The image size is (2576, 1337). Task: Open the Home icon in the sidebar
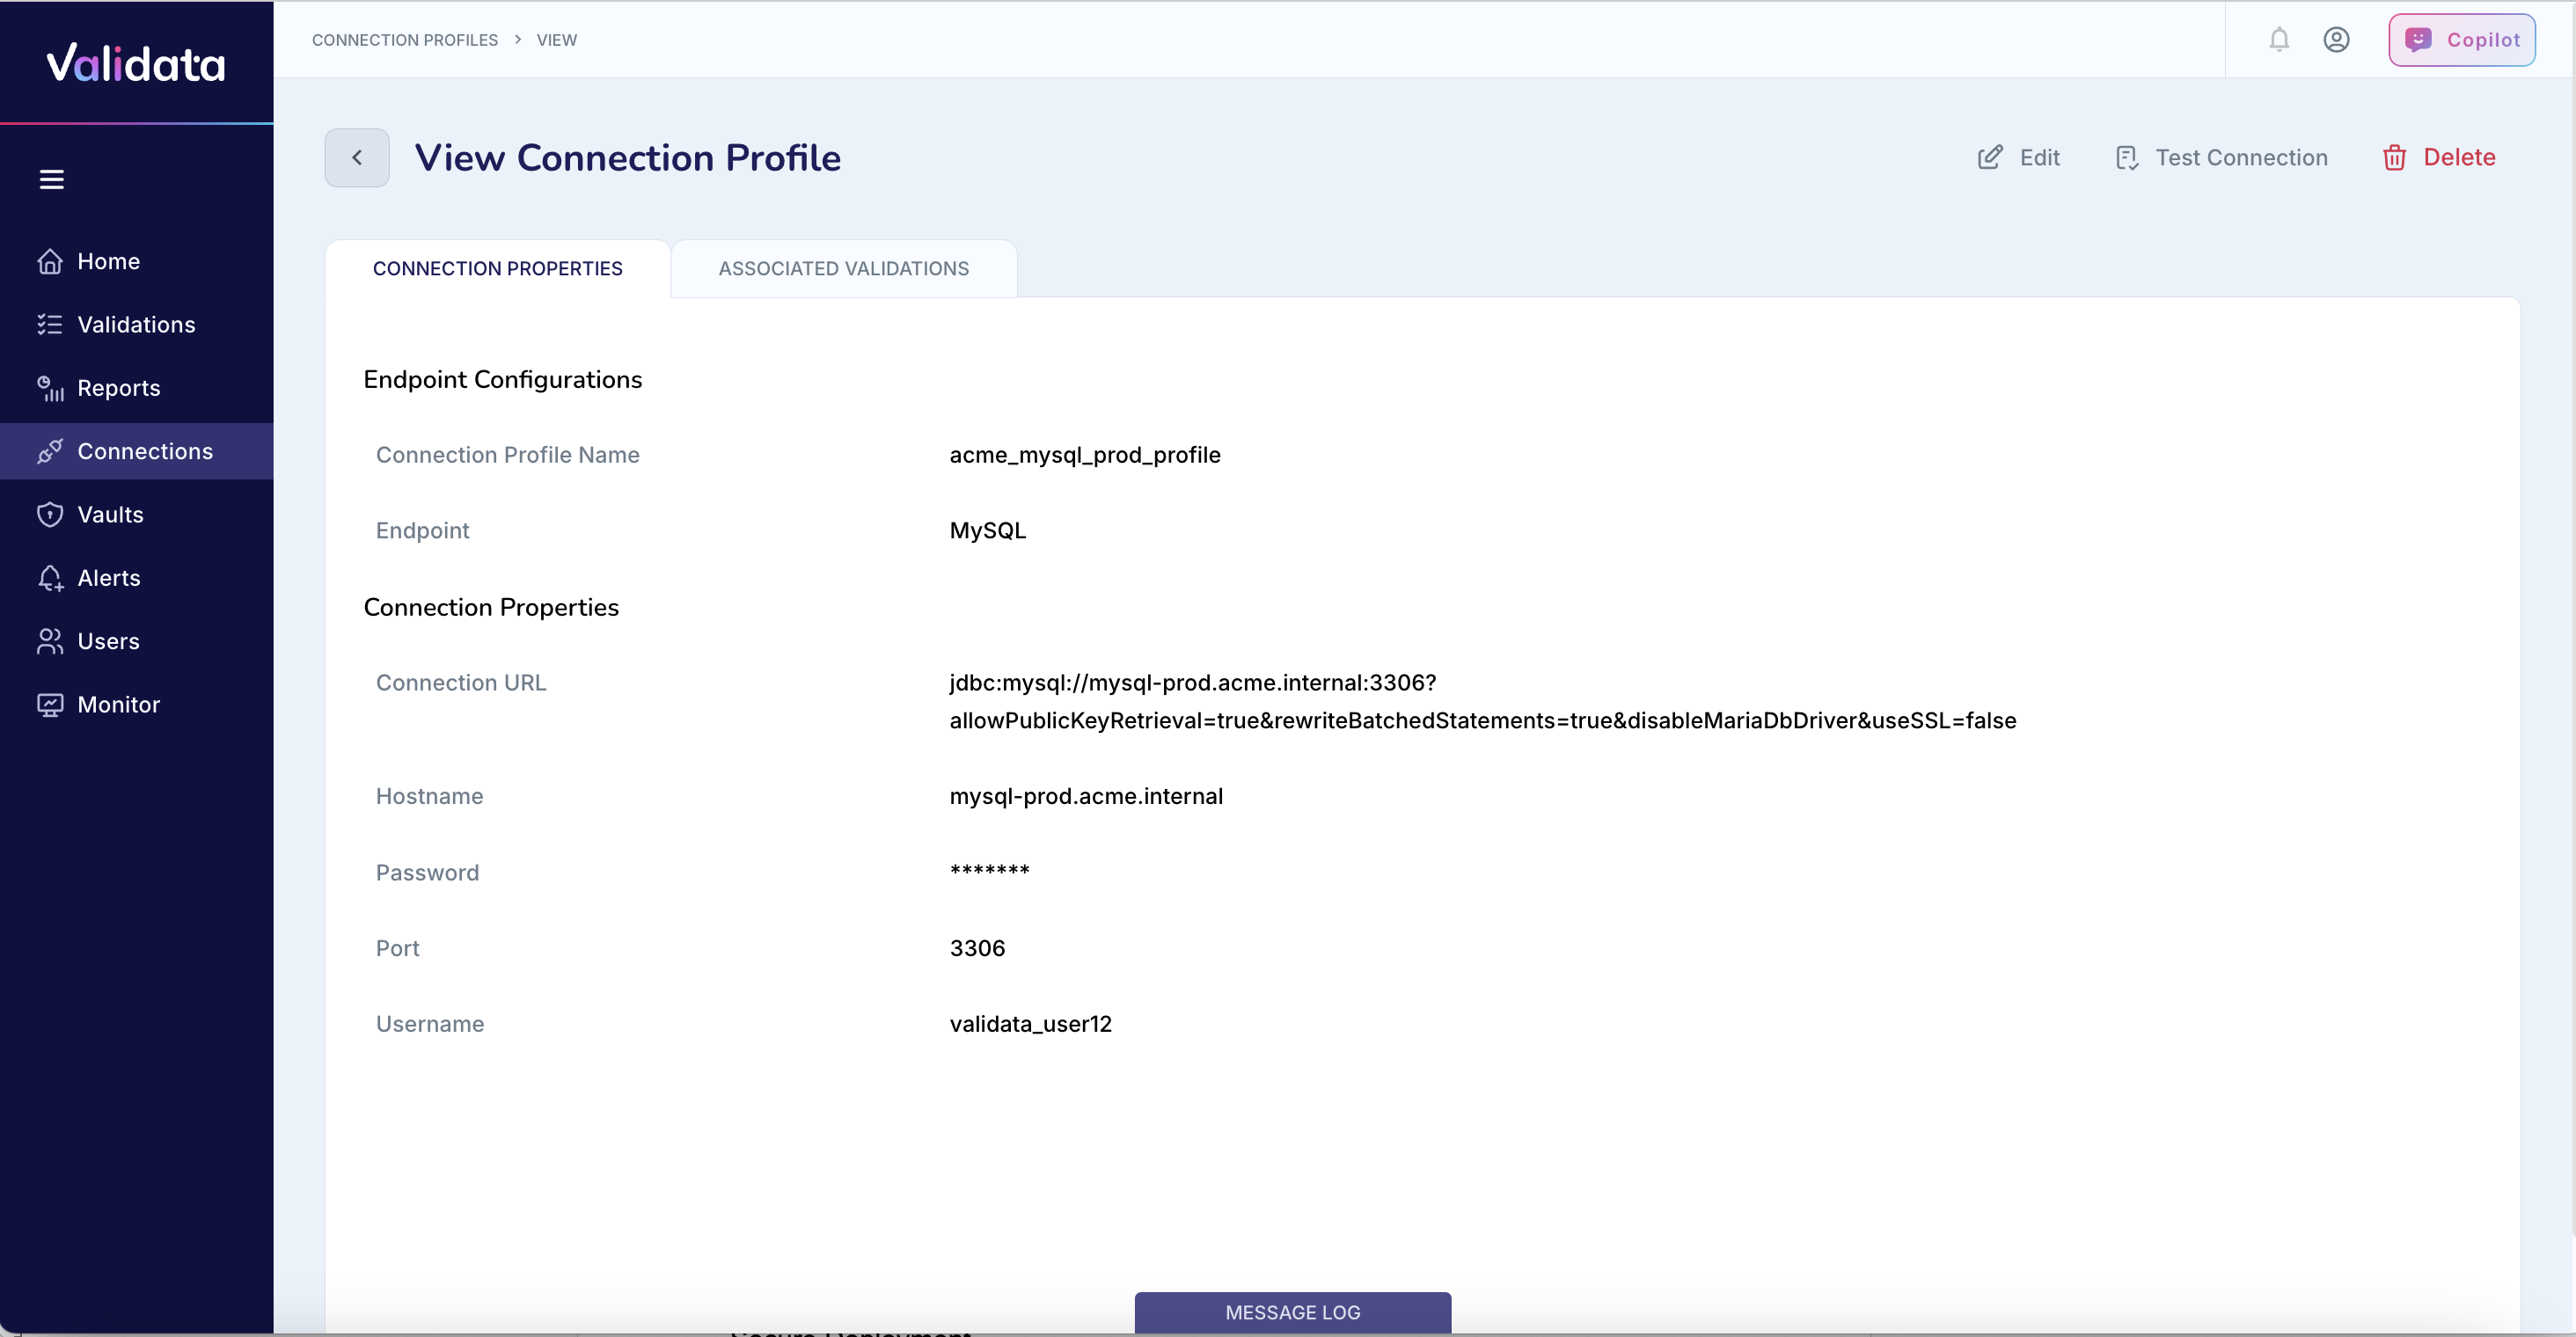(50, 261)
